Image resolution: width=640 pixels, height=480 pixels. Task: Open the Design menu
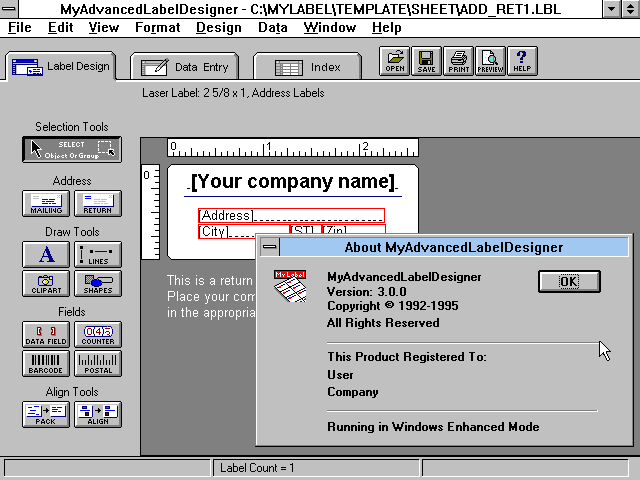(x=219, y=27)
